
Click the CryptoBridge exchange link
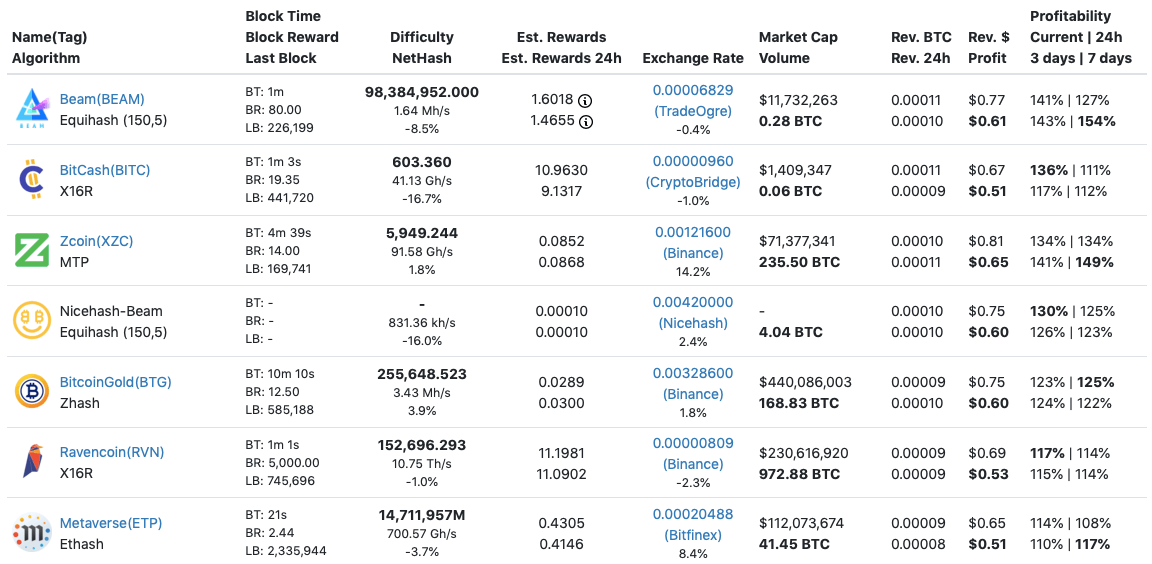(x=693, y=182)
